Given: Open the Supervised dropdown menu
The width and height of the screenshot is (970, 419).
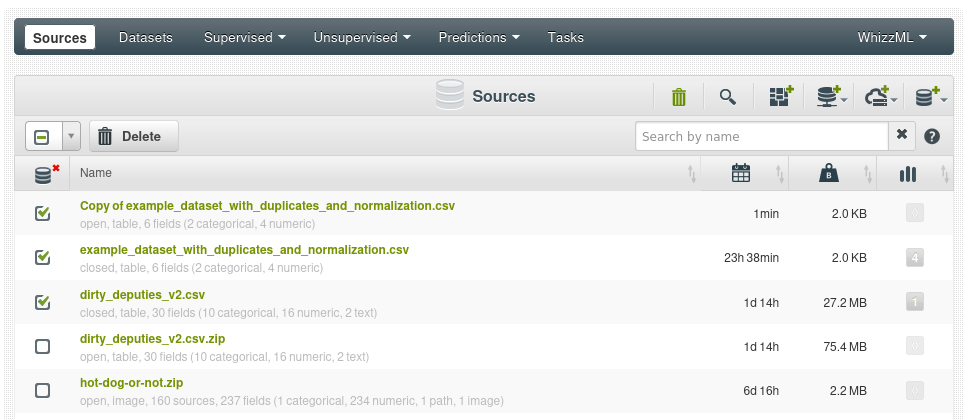Looking at the screenshot, I should 245,38.
